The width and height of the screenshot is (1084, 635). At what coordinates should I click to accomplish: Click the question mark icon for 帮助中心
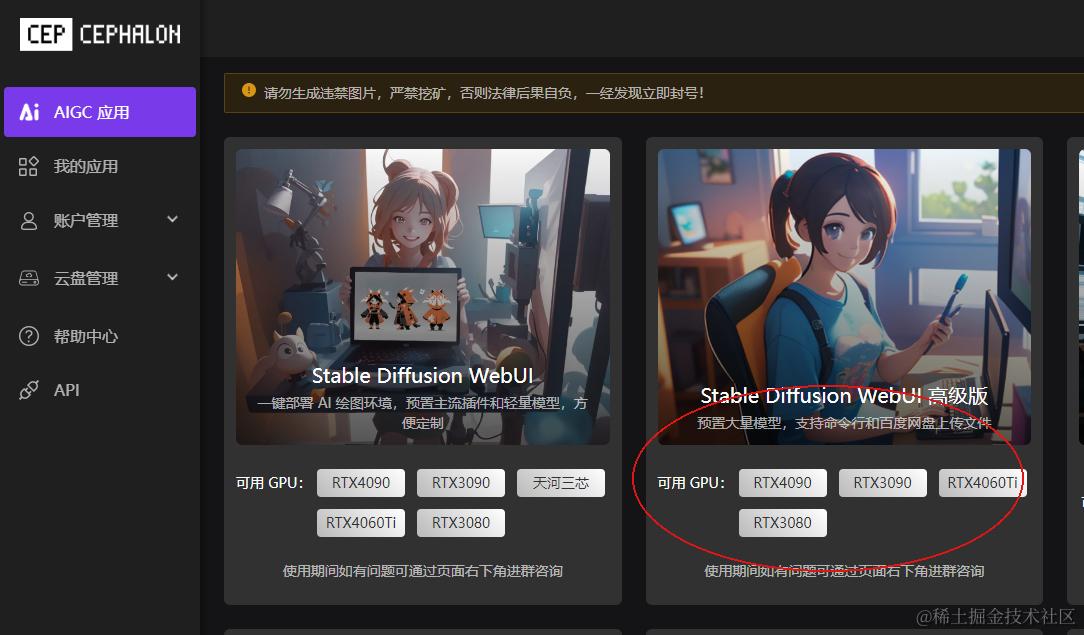[x=28, y=337]
